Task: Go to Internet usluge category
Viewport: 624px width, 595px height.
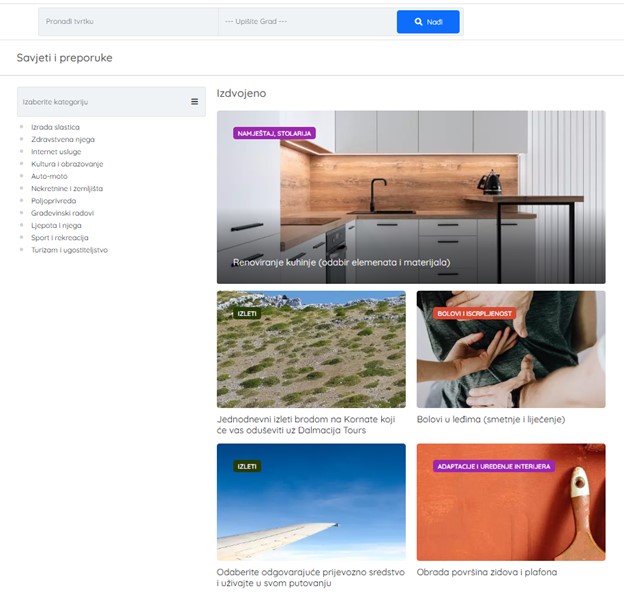Action: coord(56,152)
